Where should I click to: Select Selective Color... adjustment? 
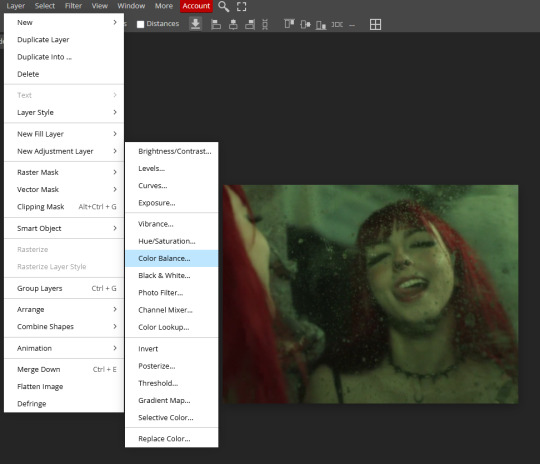click(x=172, y=417)
